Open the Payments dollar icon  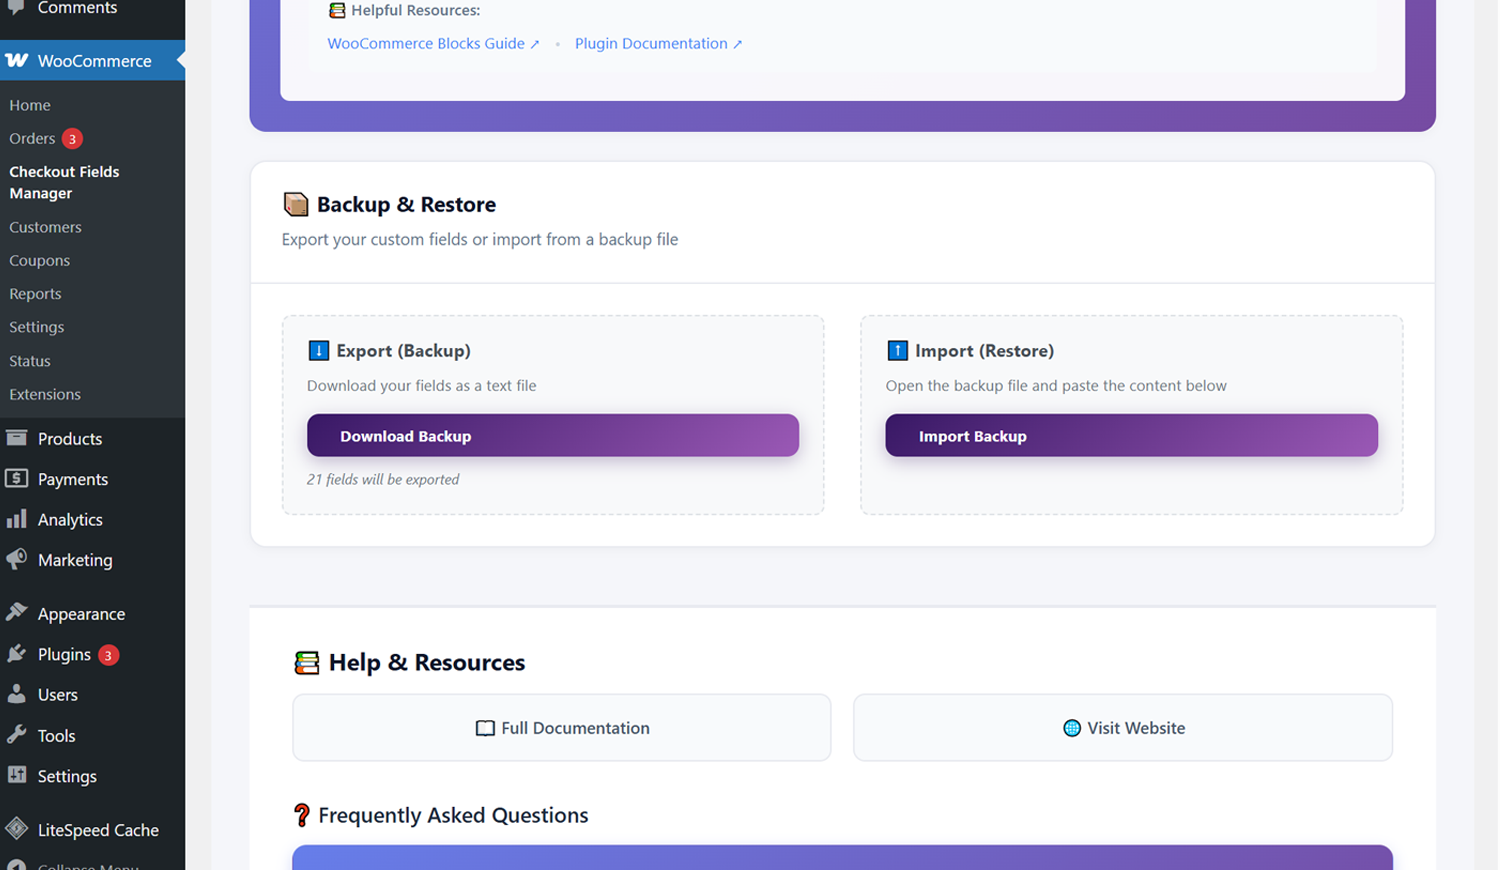[x=17, y=479]
